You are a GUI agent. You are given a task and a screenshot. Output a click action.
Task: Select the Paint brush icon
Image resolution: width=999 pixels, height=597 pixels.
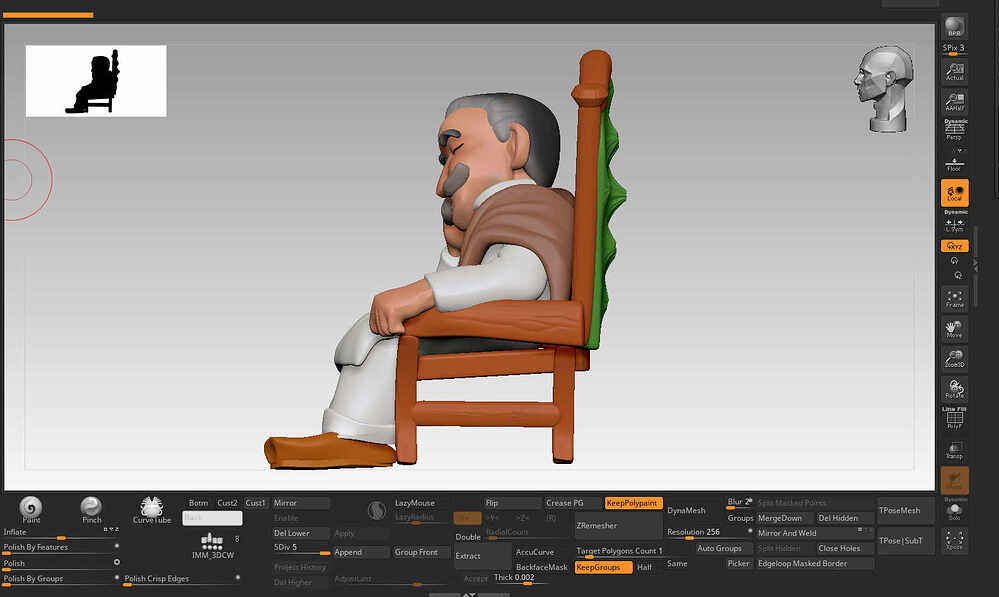coord(31,510)
